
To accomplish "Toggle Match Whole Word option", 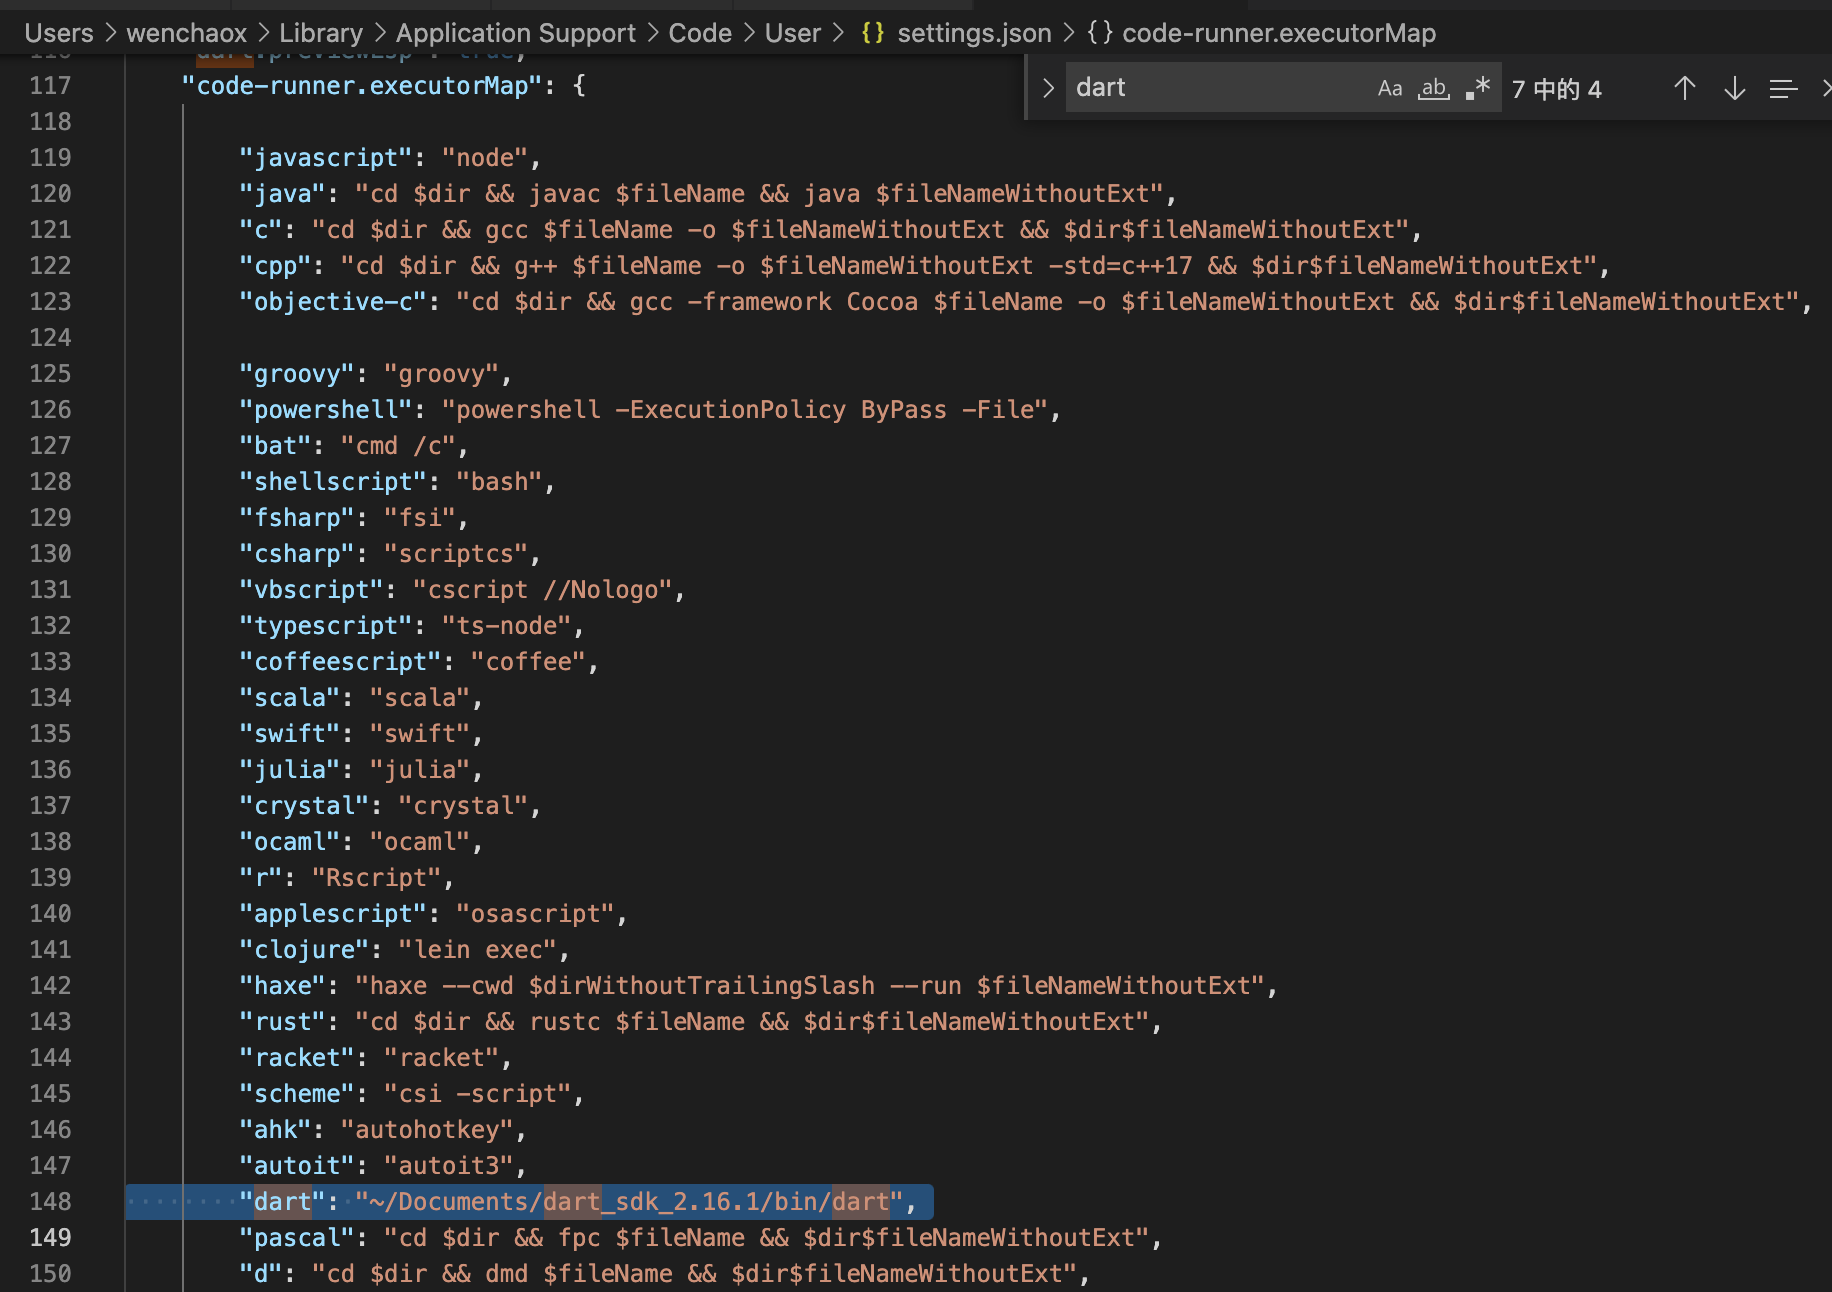I will [1433, 88].
